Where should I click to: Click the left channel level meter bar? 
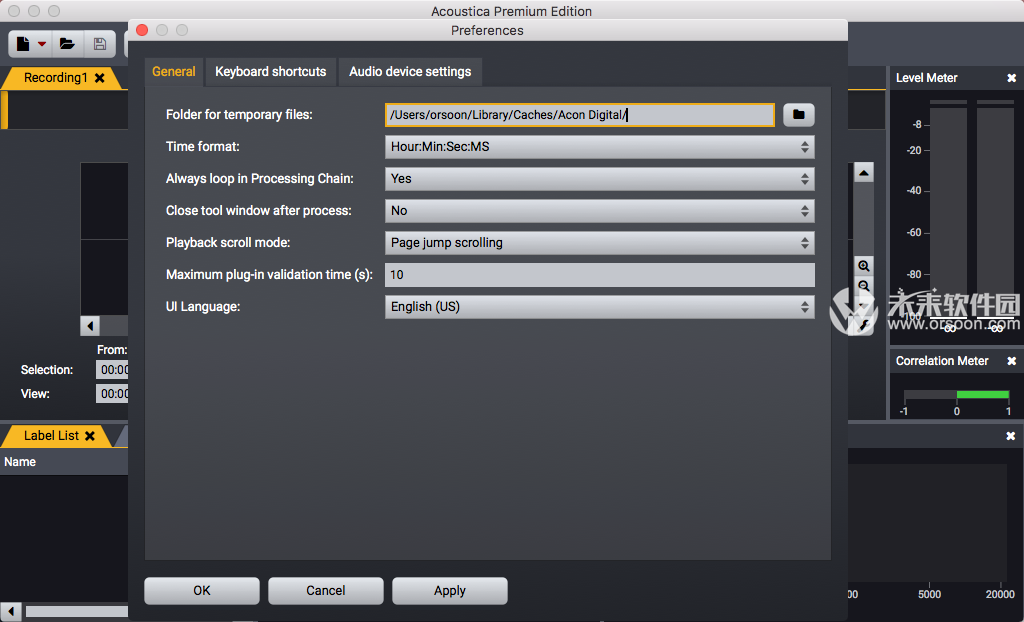[948, 212]
